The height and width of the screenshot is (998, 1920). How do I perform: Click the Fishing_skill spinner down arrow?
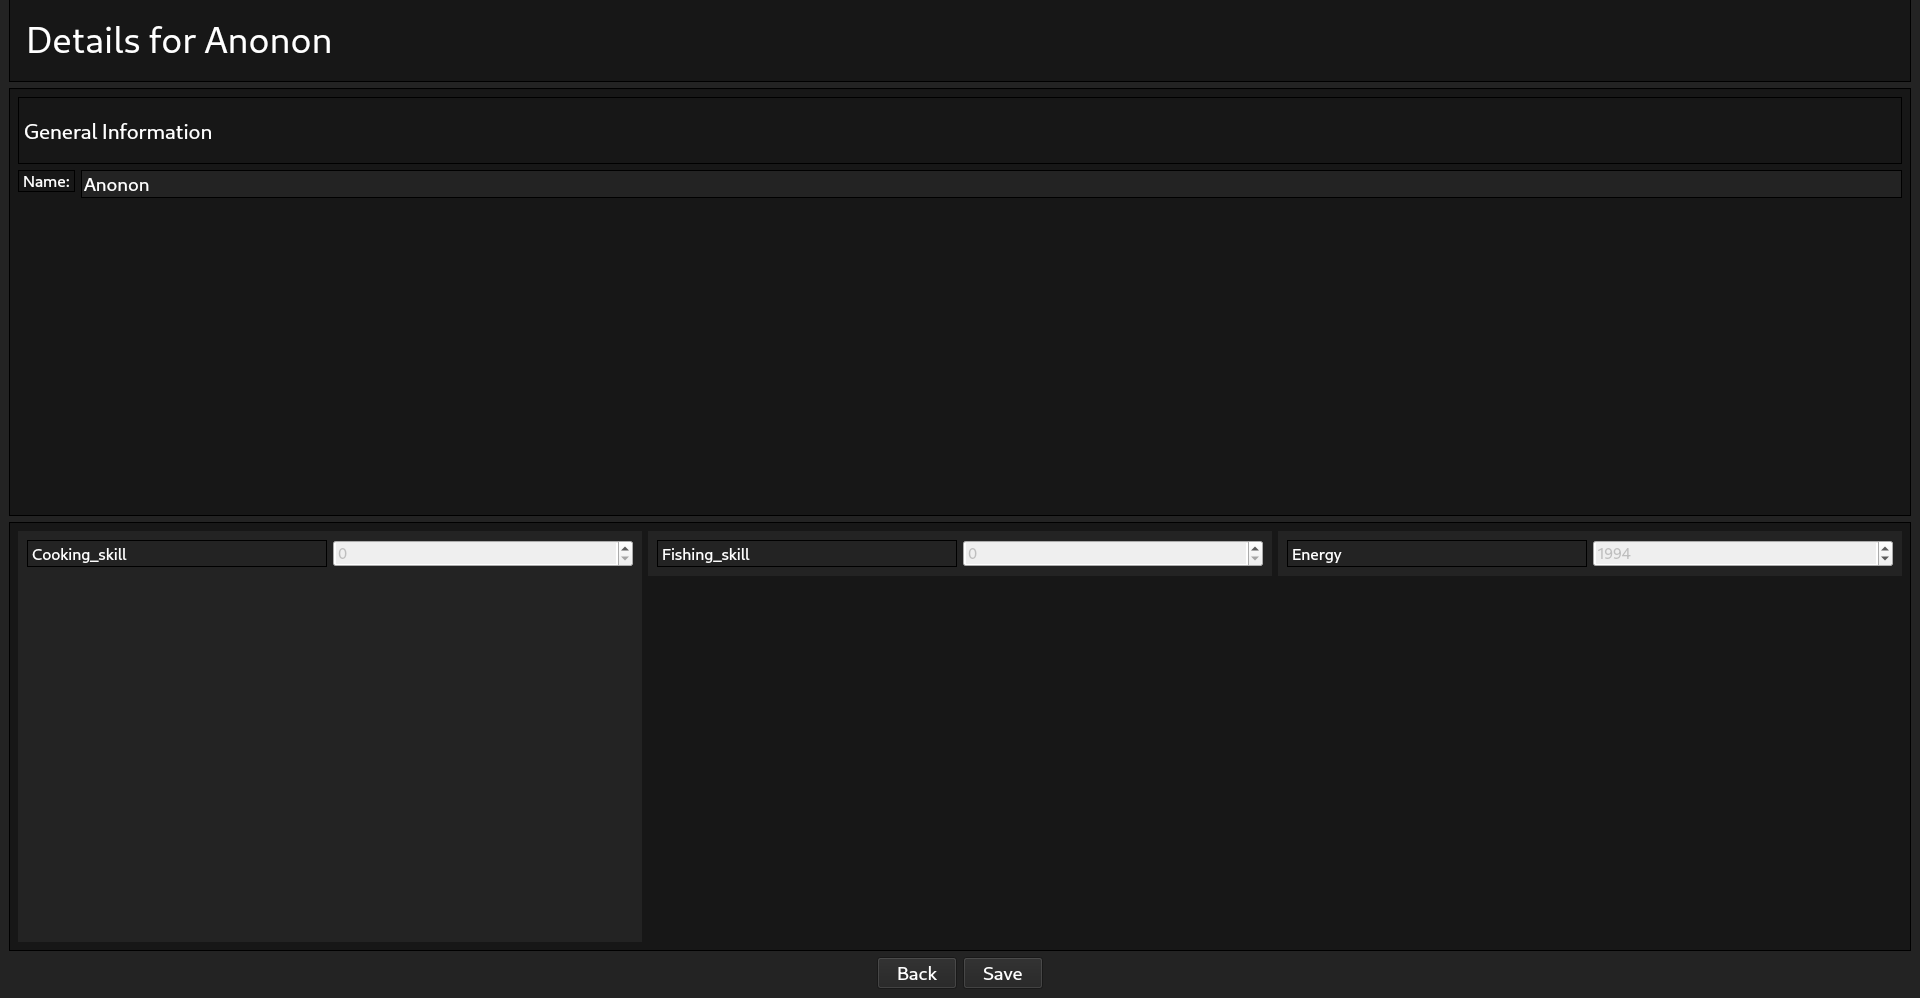pyautogui.click(x=1255, y=559)
